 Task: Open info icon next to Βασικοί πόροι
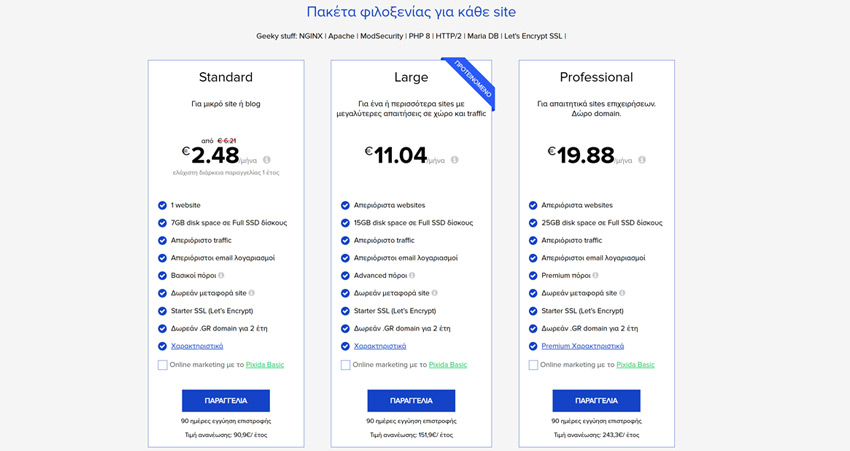(x=221, y=275)
